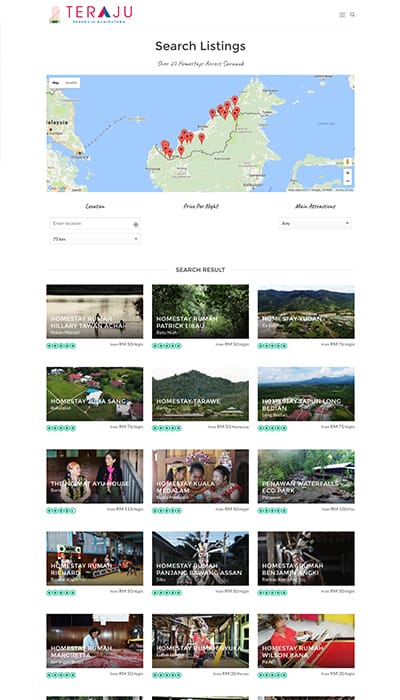Open Homestay Rumah Margretta listing
The image size is (400, 700).
tap(95, 641)
